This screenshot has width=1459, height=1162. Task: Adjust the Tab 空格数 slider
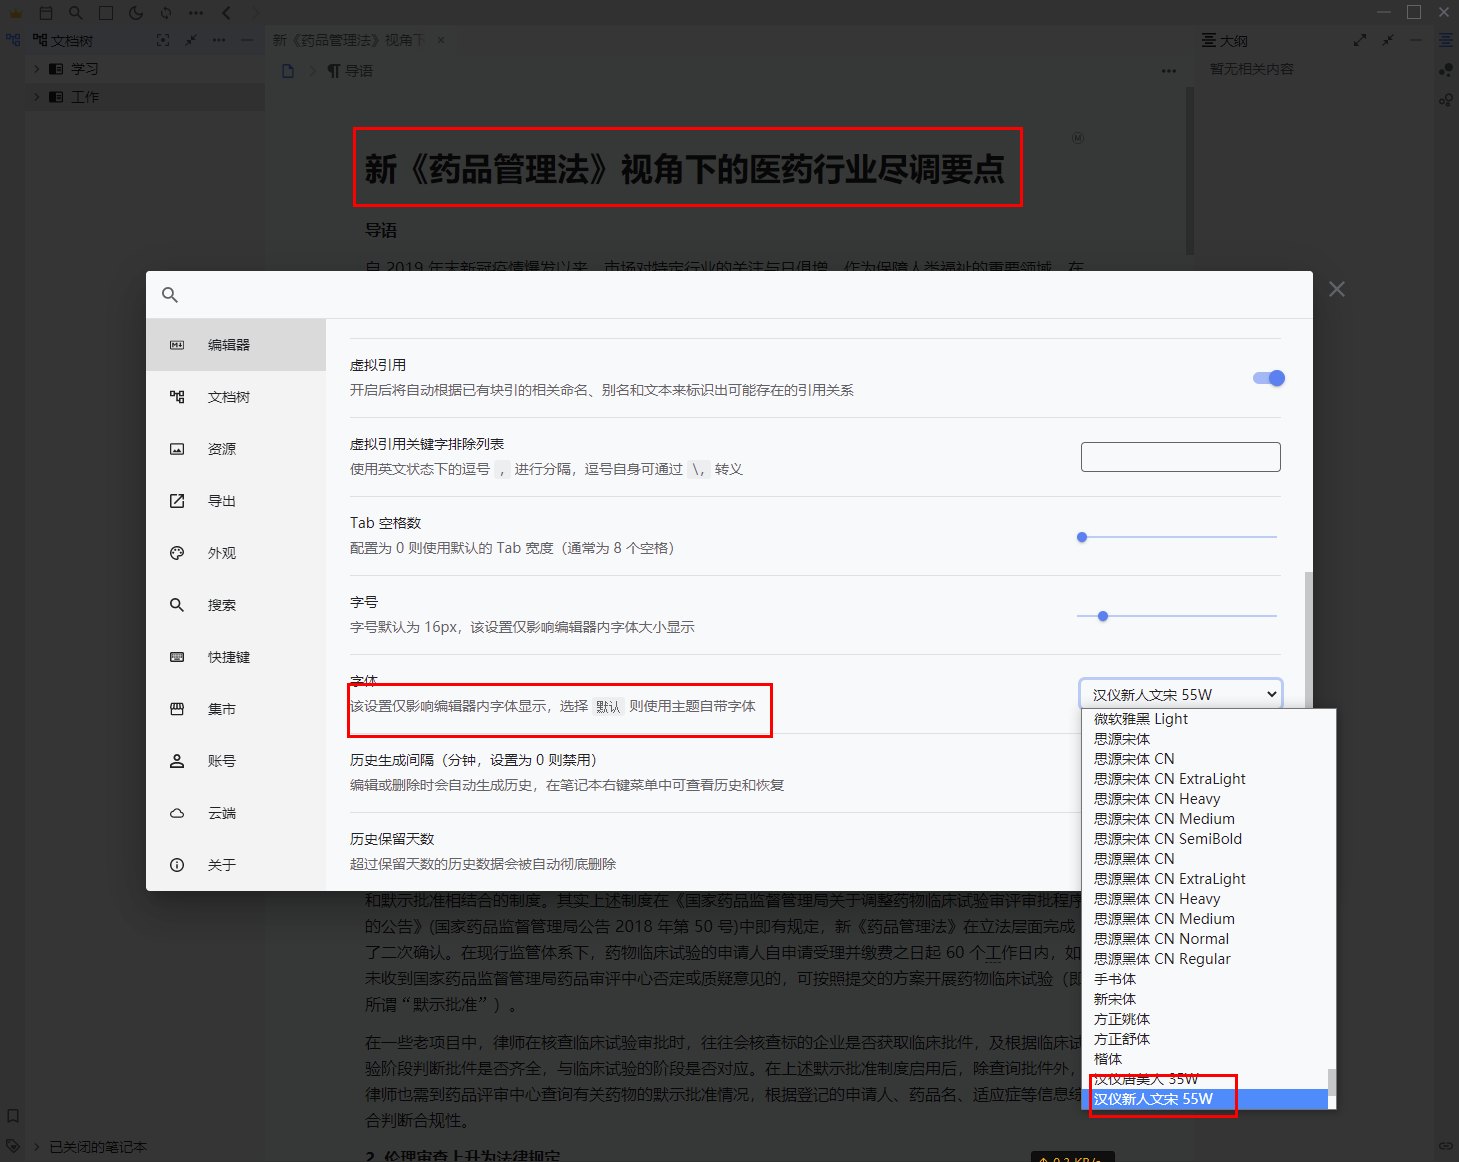click(x=1177, y=537)
